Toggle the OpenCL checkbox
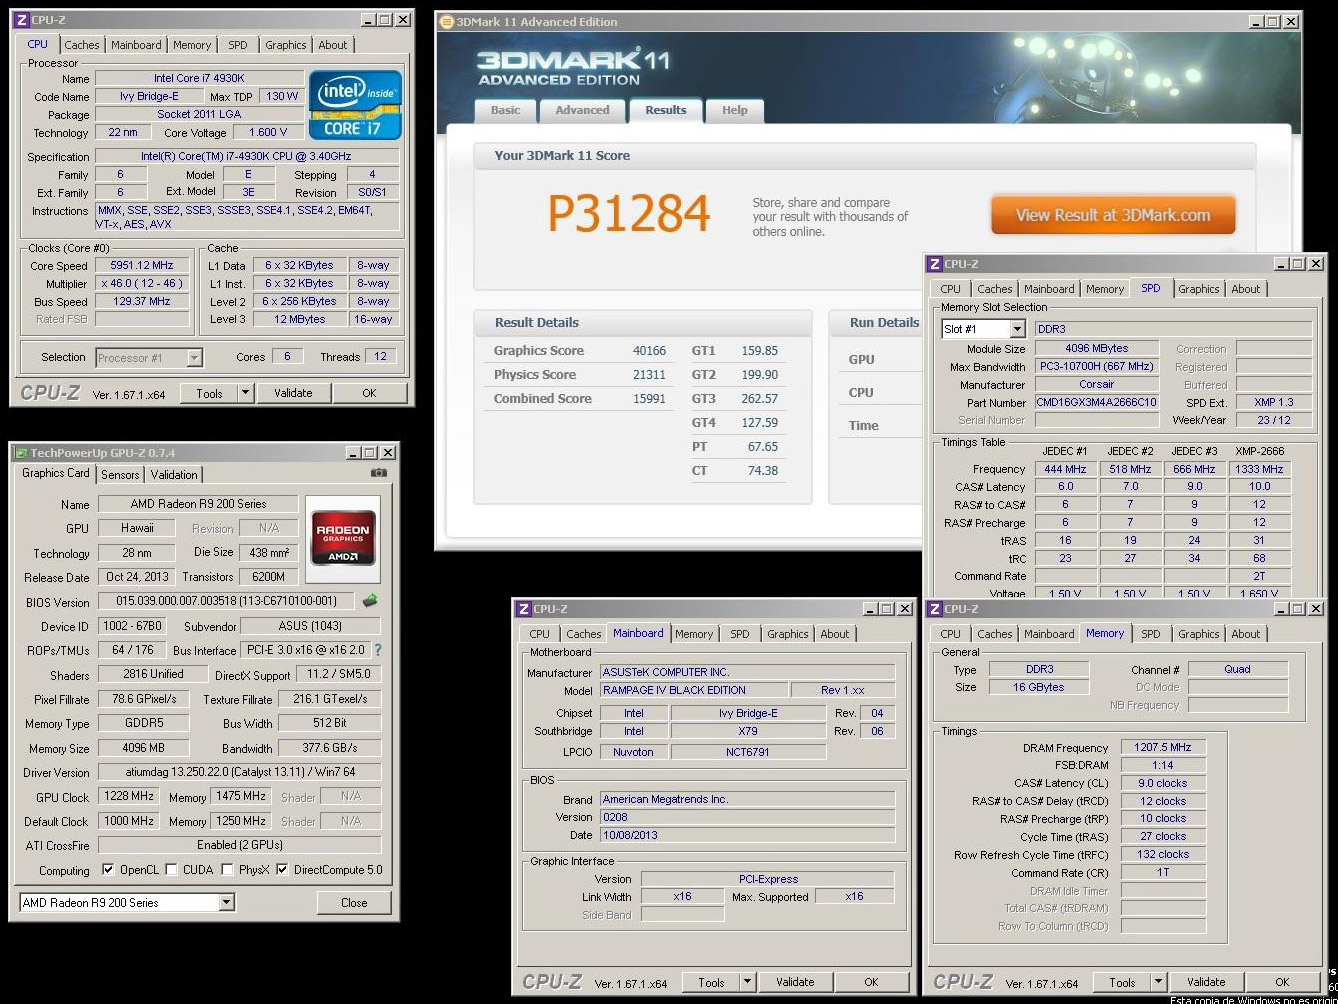 click(108, 870)
